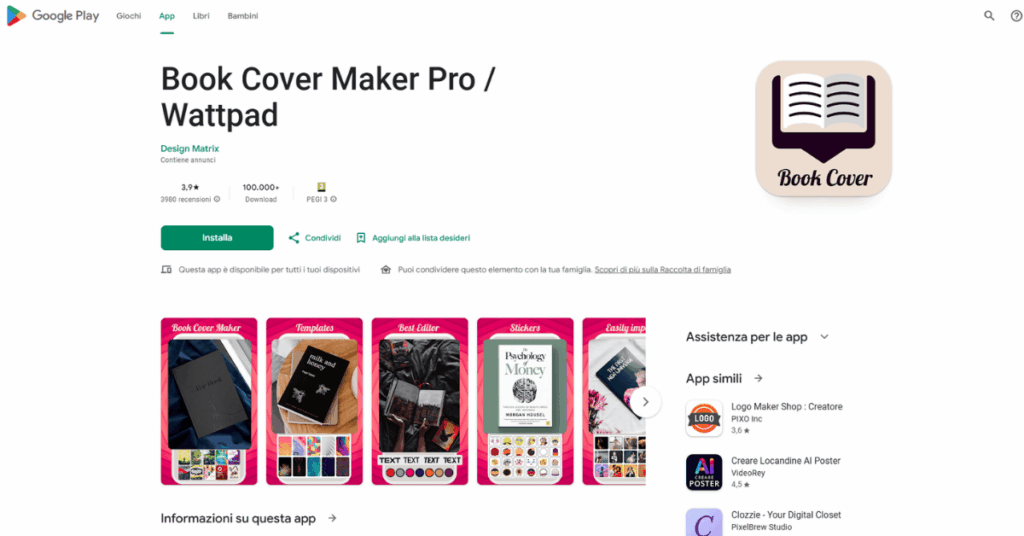The image size is (1024, 536).
Task: Open Informazioni su questa app arrow
Action: pyautogui.click(x=332, y=518)
